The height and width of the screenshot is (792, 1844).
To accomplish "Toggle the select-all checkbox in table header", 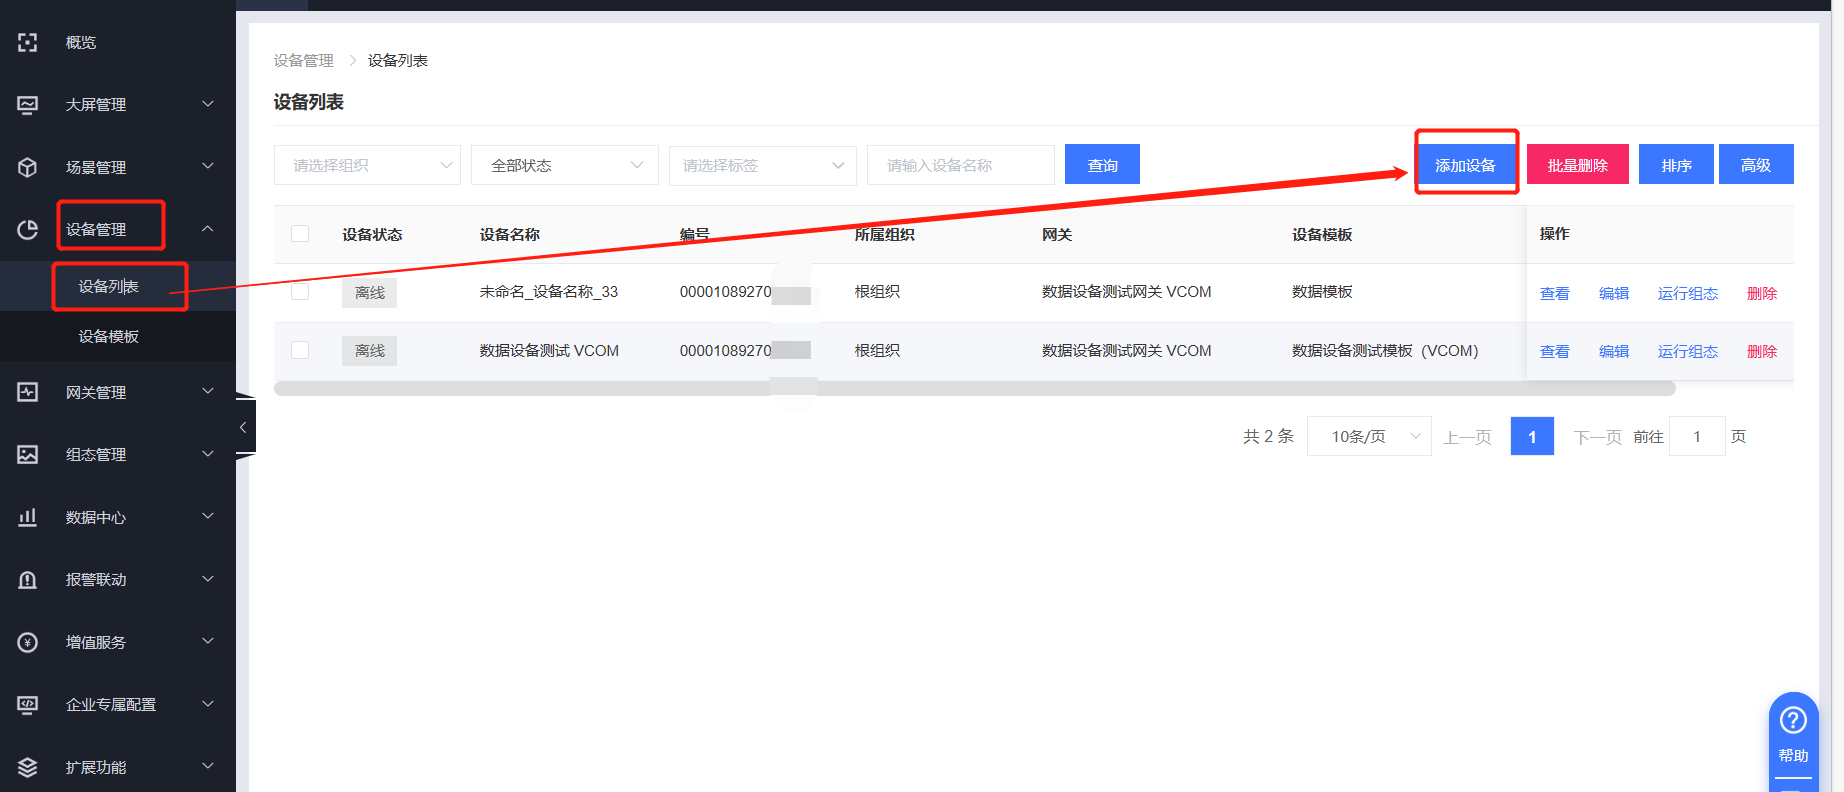I will 300,234.
